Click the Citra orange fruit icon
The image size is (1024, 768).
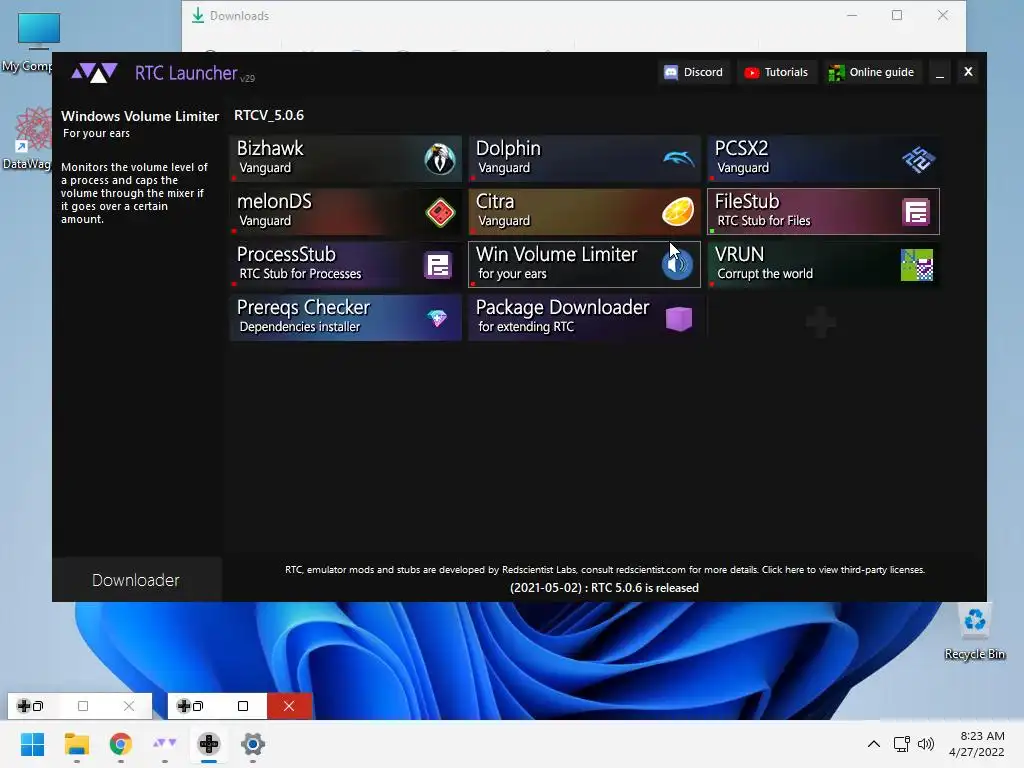coord(678,212)
